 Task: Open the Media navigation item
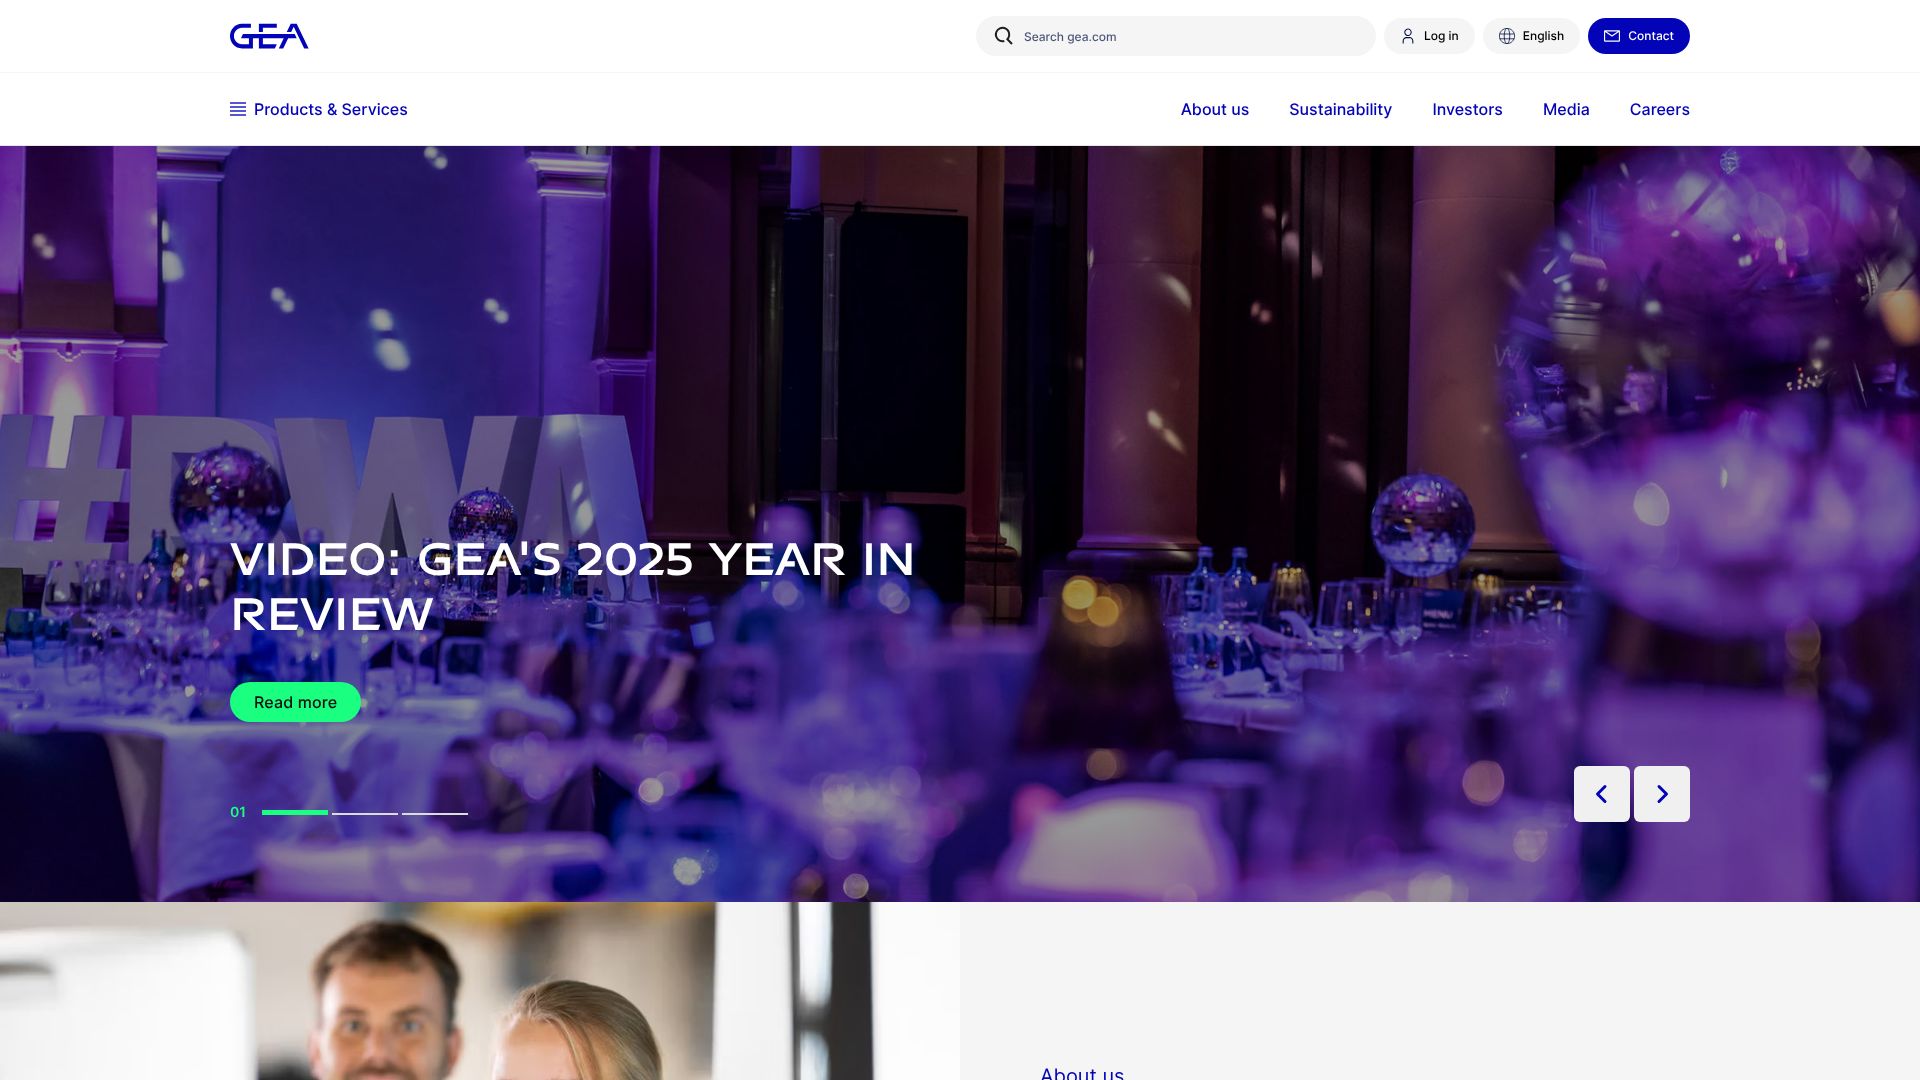(x=1566, y=109)
